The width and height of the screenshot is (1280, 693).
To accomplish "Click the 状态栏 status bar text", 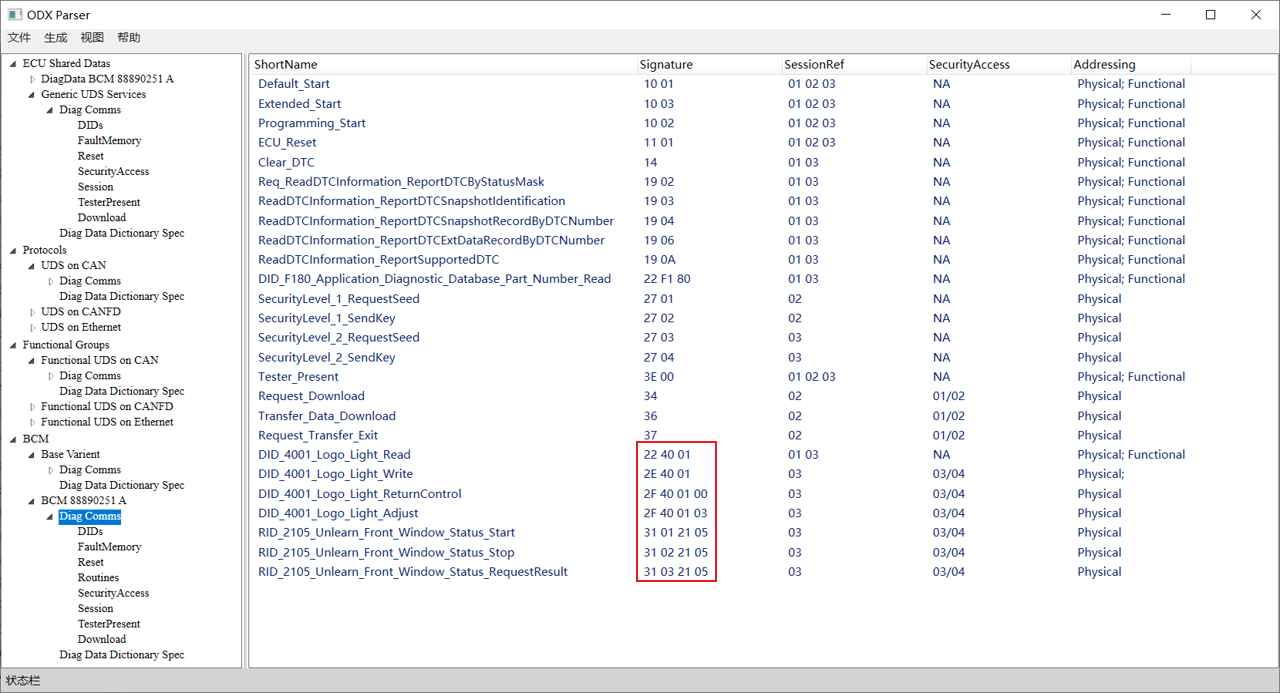I will pos(23,681).
